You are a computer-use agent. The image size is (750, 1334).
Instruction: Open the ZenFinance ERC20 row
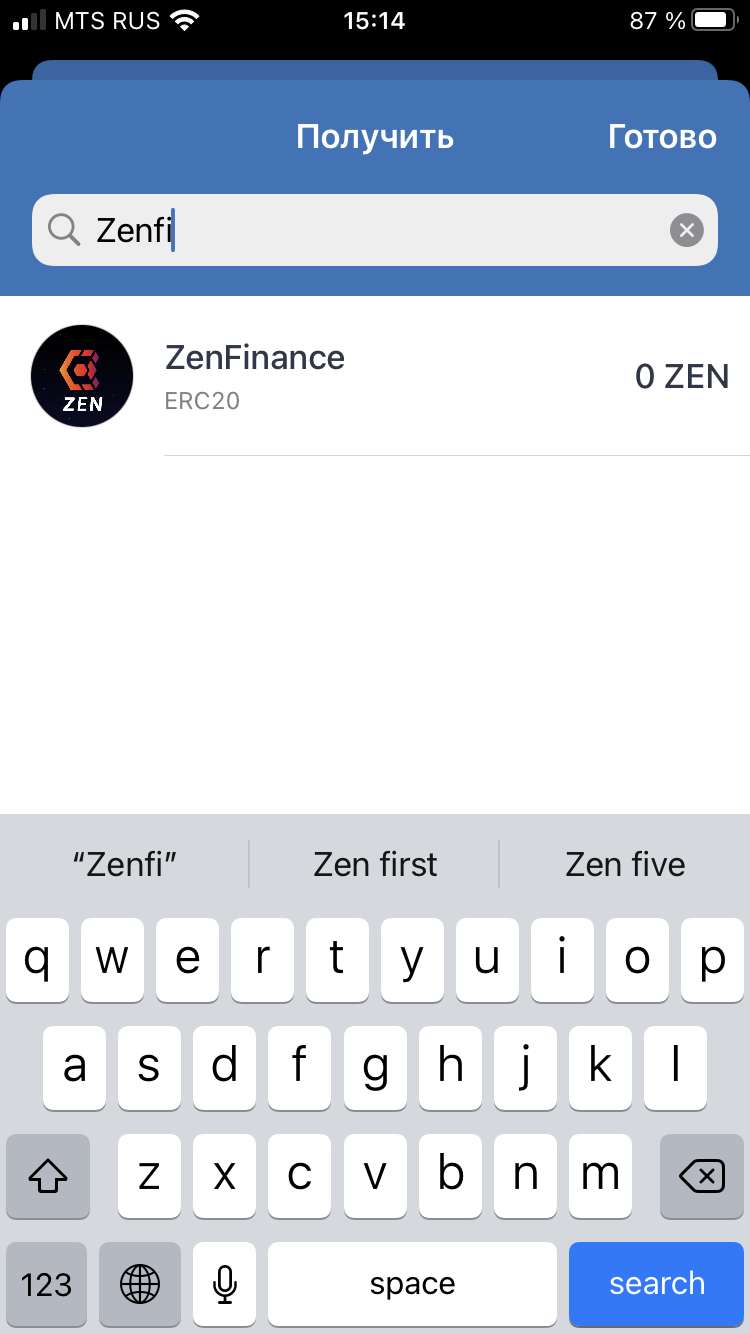(x=375, y=376)
